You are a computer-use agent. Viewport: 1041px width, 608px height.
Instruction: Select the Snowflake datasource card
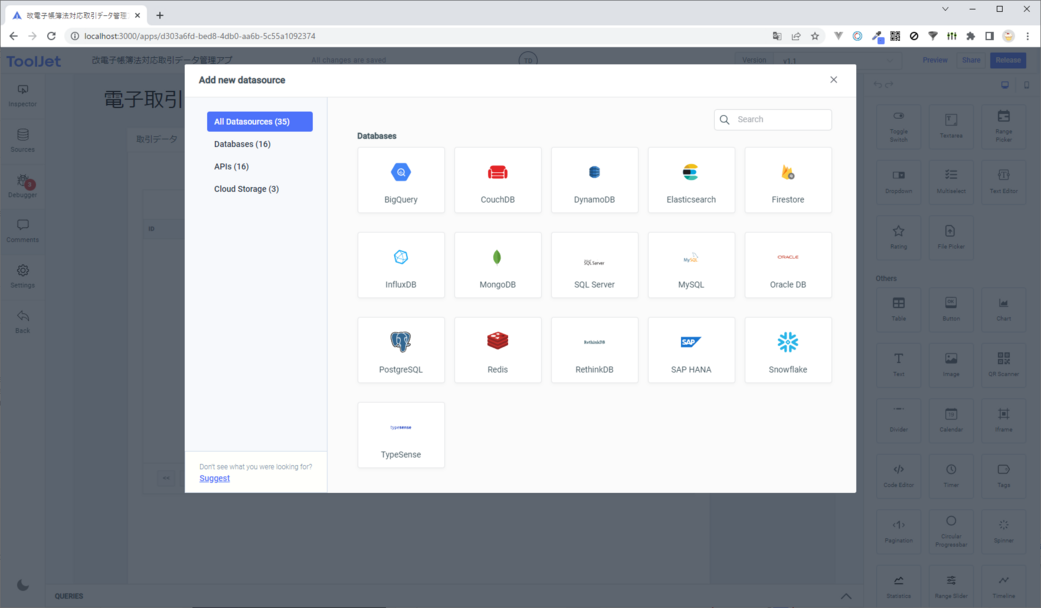[x=788, y=350]
